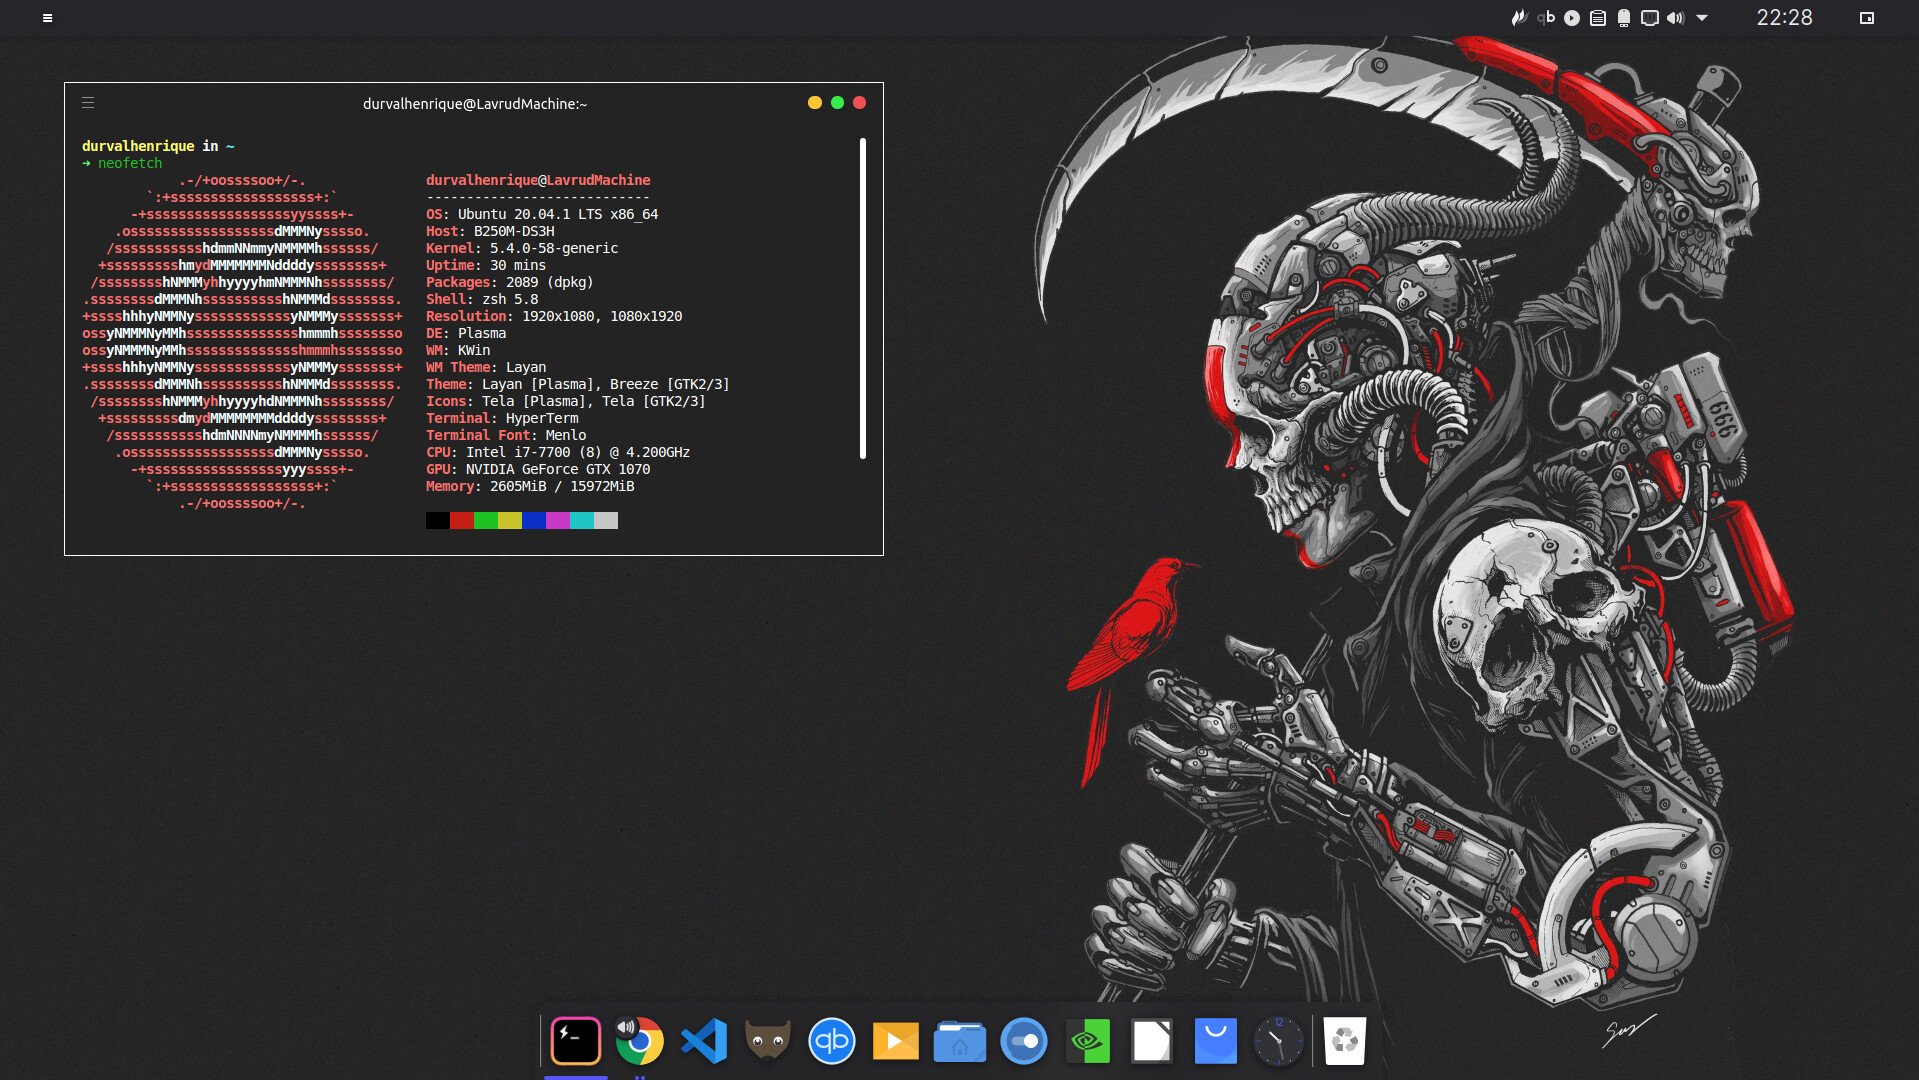Open the NVIDIA settings dock icon

(x=1087, y=1041)
